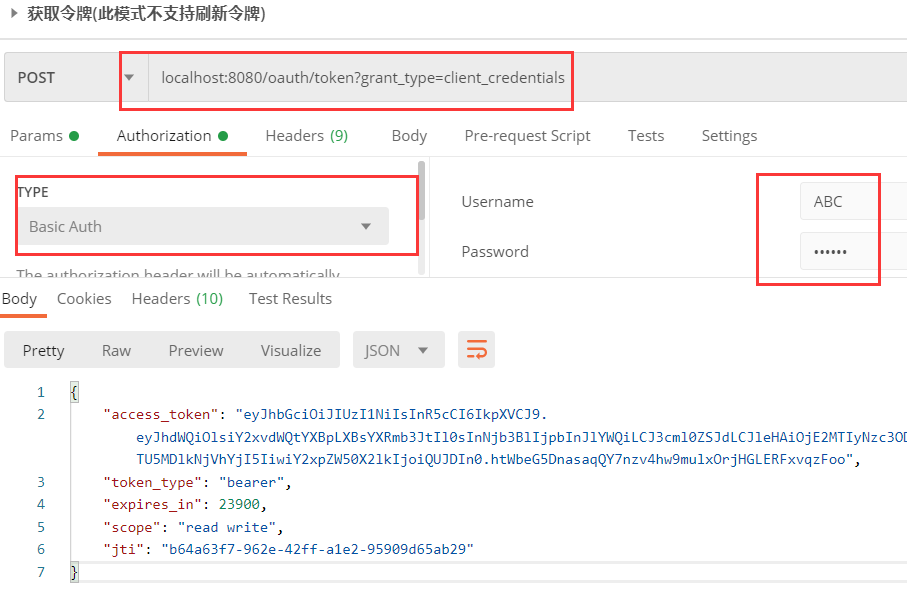The width and height of the screenshot is (907, 591).
Task: Click the "expires_in" key text
Action: coord(152,504)
